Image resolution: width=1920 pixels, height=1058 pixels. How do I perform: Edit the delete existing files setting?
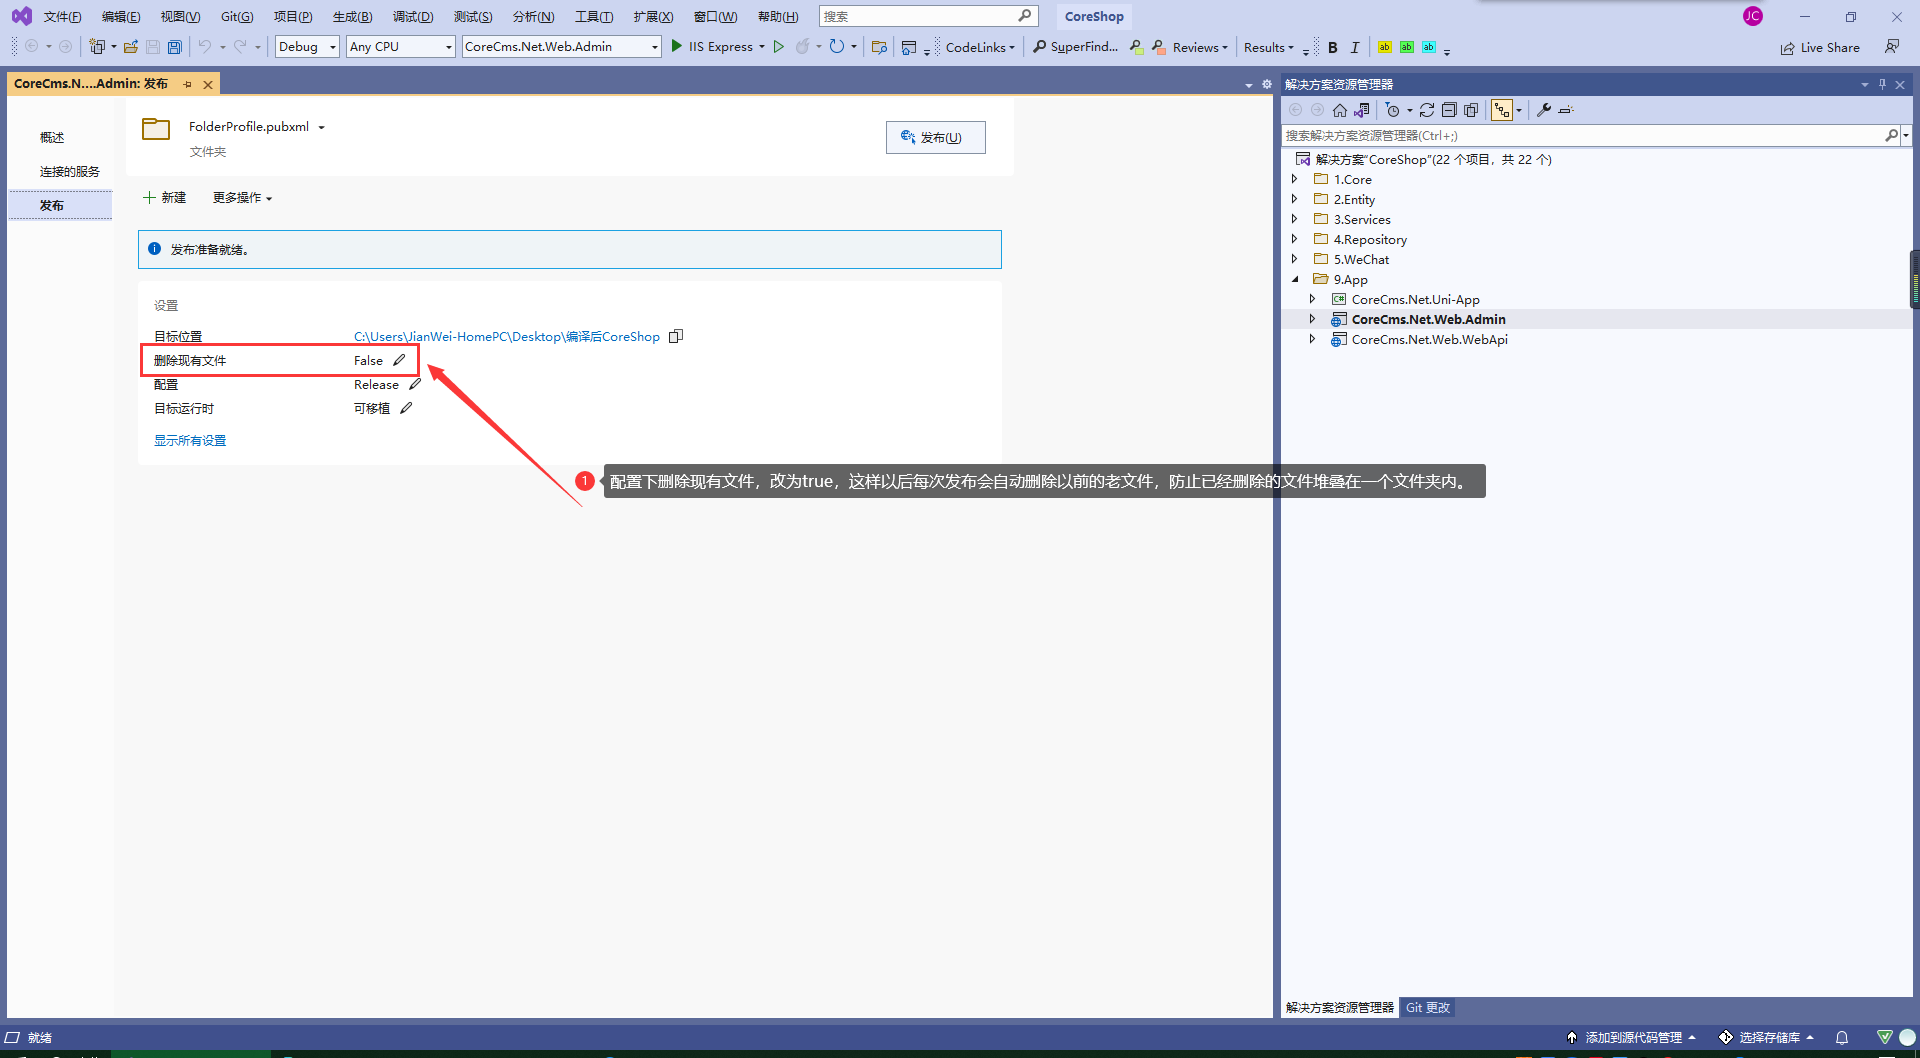(x=399, y=360)
